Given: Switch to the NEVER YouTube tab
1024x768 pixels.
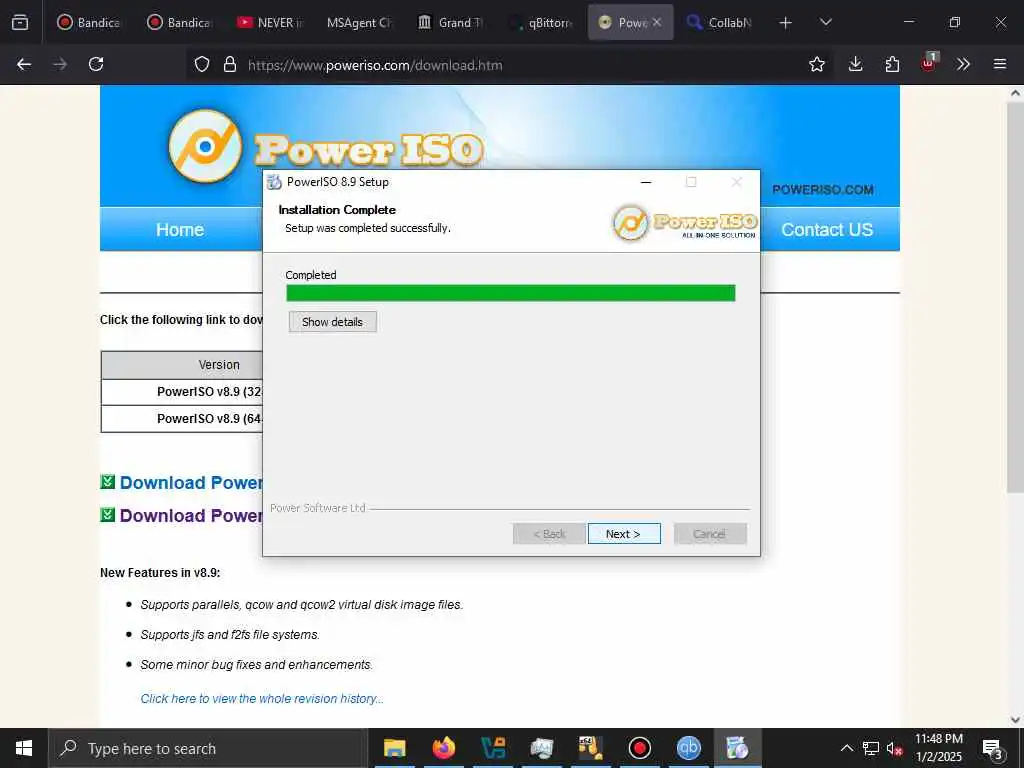Looking at the screenshot, I should [x=269, y=23].
